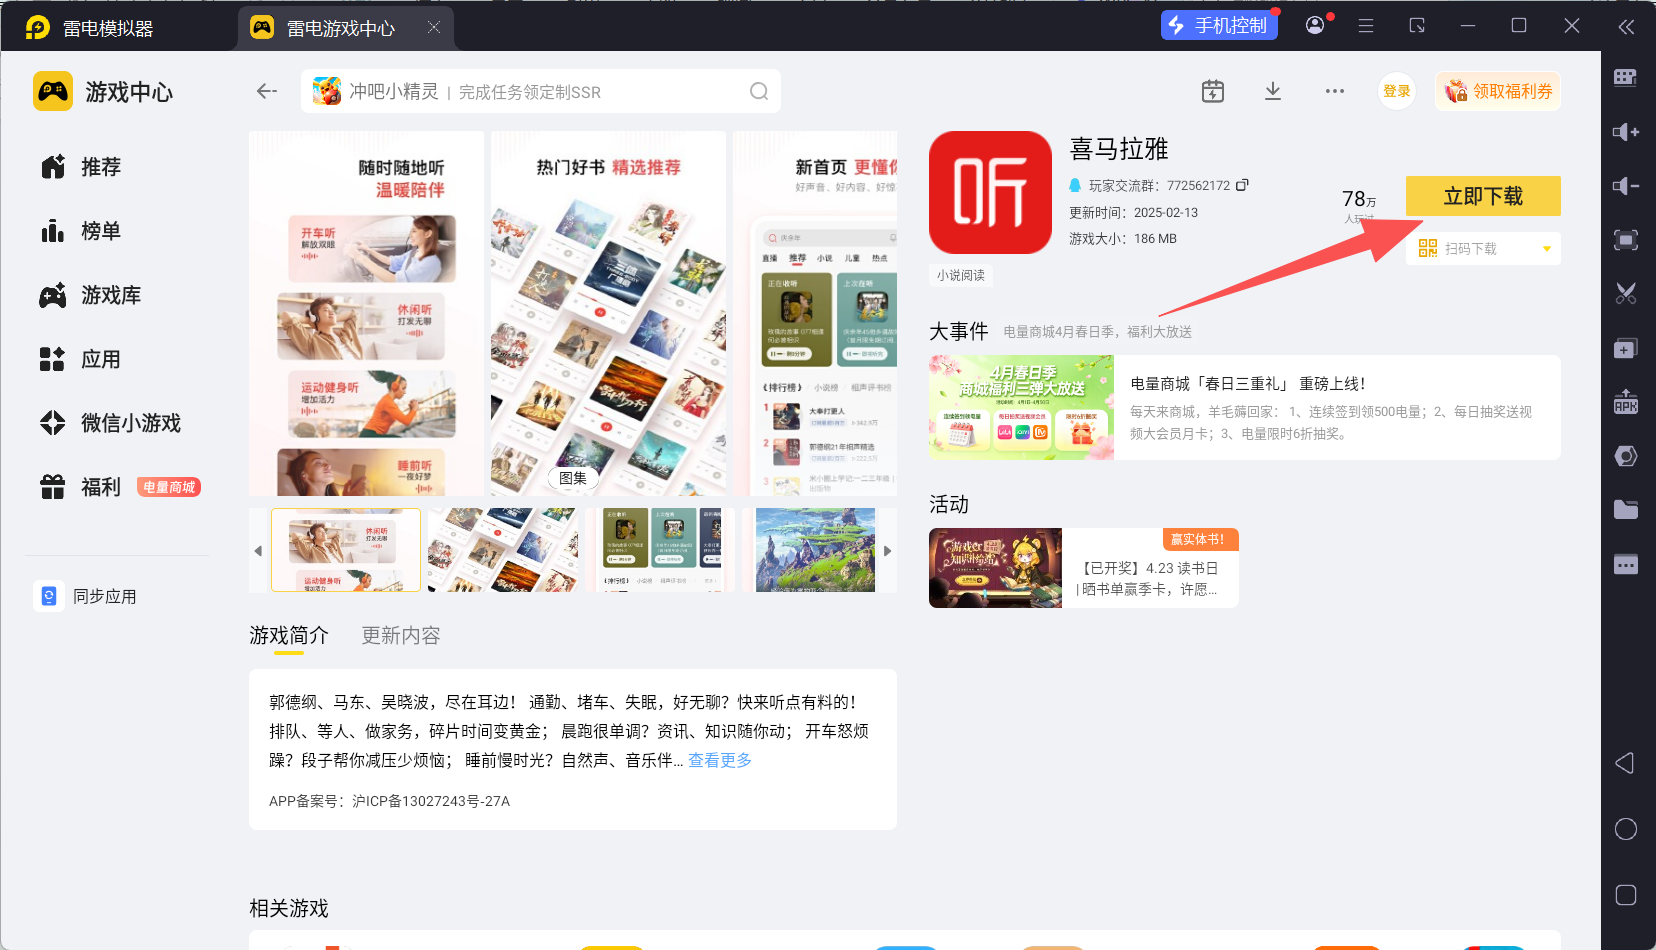Expand the 扫码下载 dropdown
The width and height of the screenshot is (1656, 950).
[1547, 249]
